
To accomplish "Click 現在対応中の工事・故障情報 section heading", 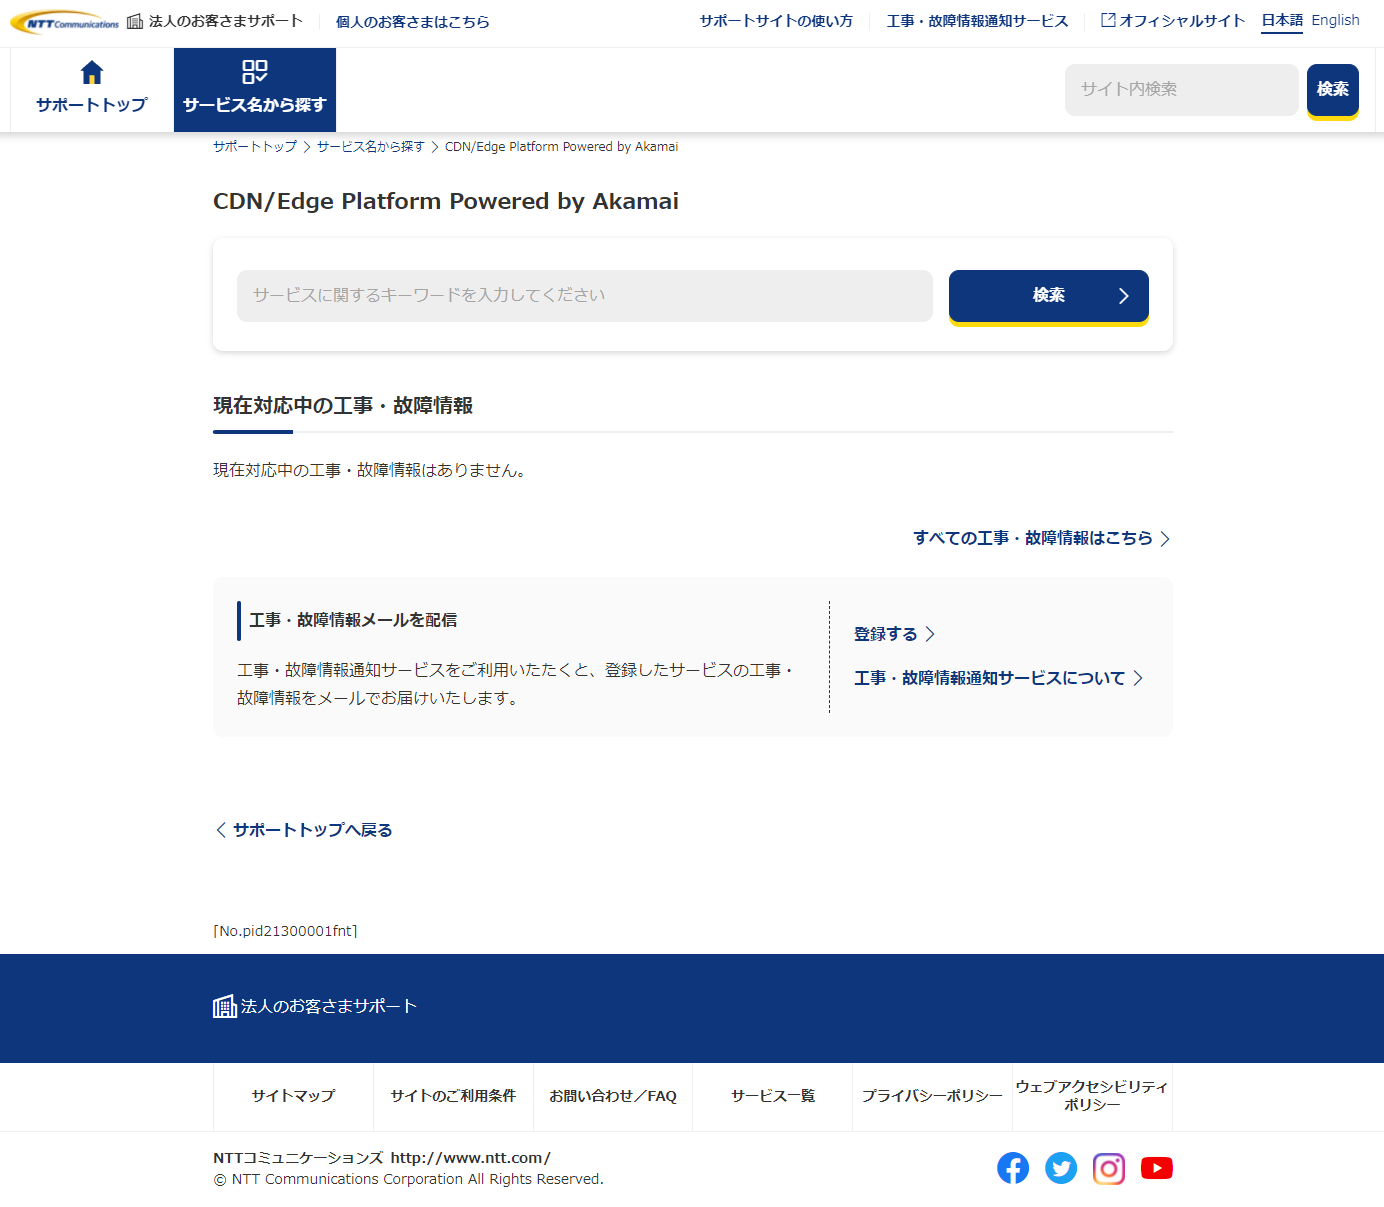I will (x=343, y=405).
